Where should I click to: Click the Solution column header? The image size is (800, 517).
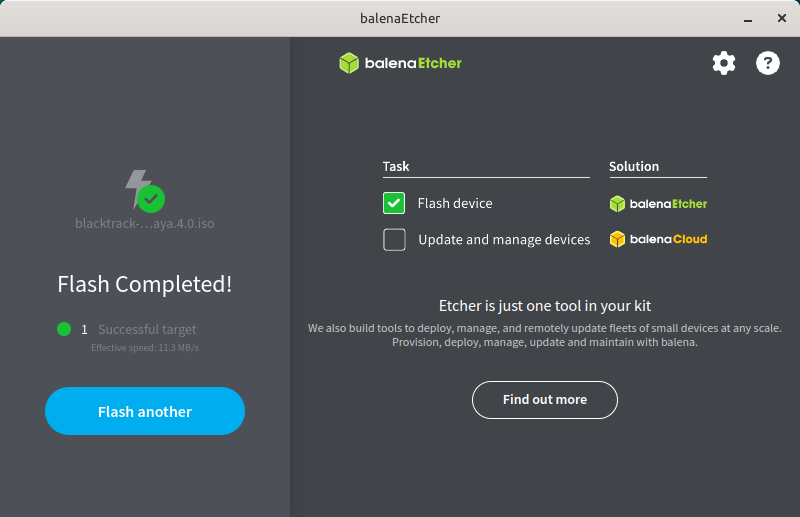pyautogui.click(x=634, y=167)
